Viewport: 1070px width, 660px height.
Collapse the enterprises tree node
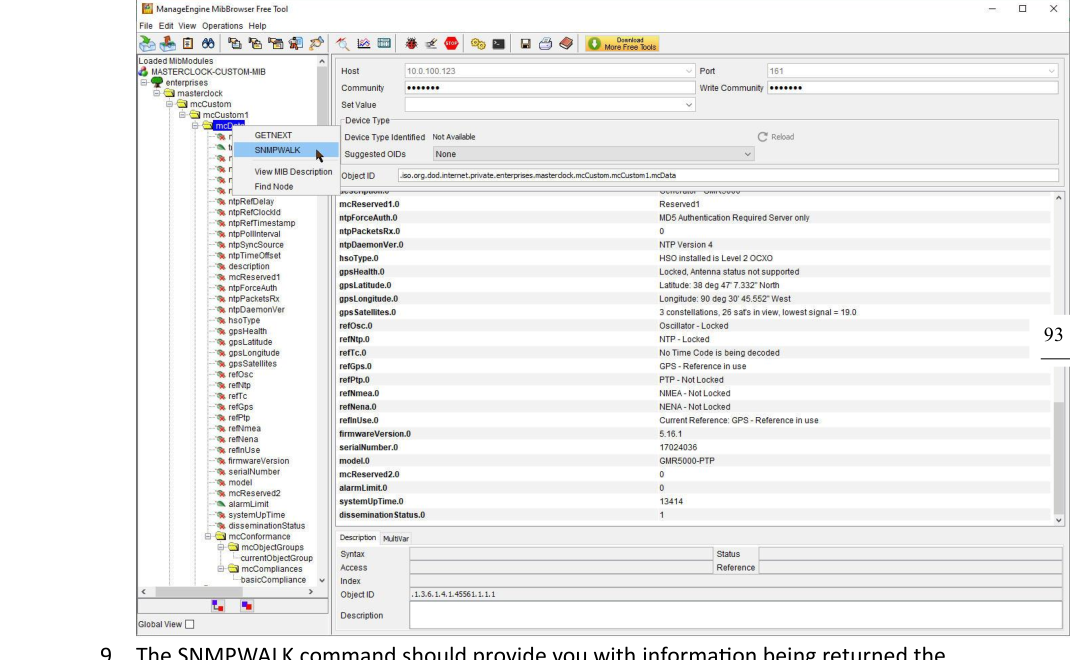pyautogui.click(x=144, y=83)
